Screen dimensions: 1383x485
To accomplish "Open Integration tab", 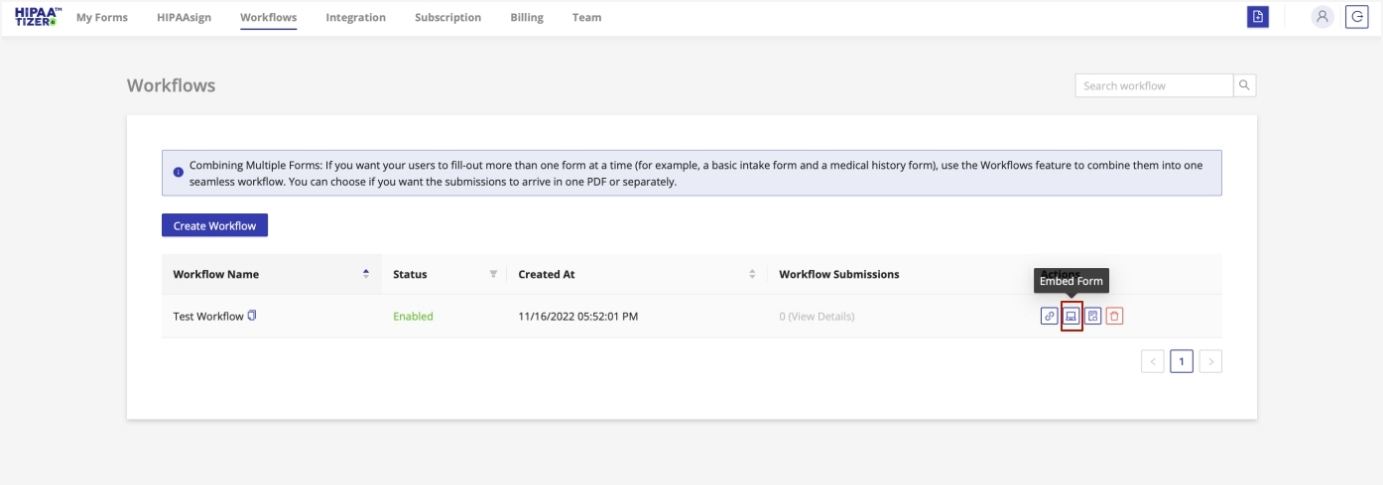I will click(x=356, y=17).
